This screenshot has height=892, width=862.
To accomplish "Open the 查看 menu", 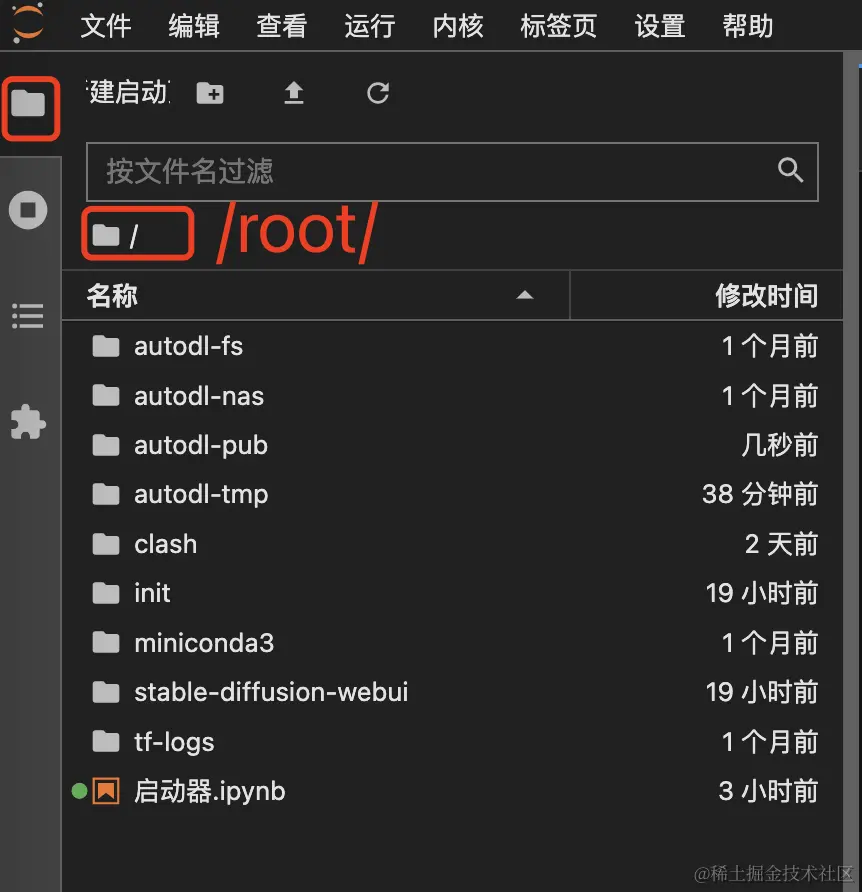I will (282, 26).
